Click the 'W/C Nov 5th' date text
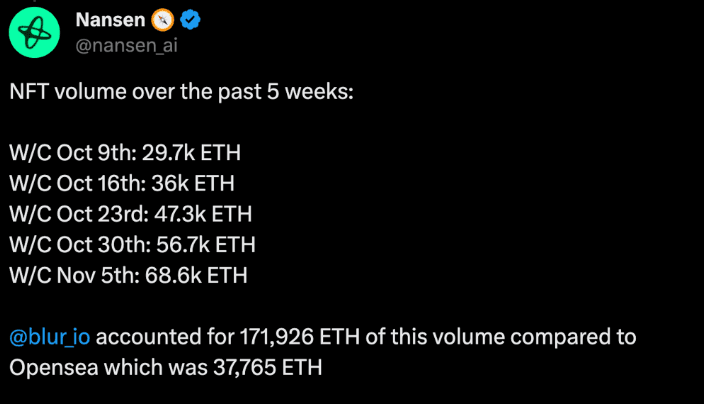Viewport: 704px width, 404px height. (x=74, y=275)
